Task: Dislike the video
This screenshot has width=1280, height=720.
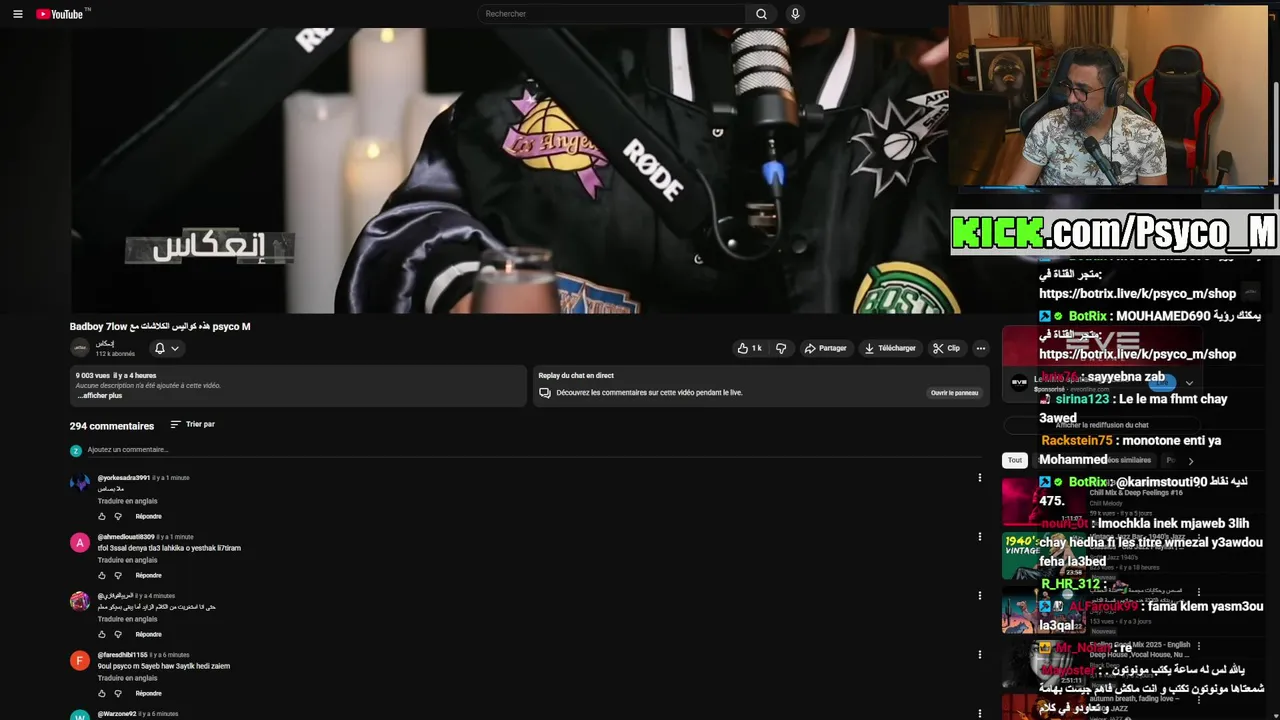Action: 781,348
